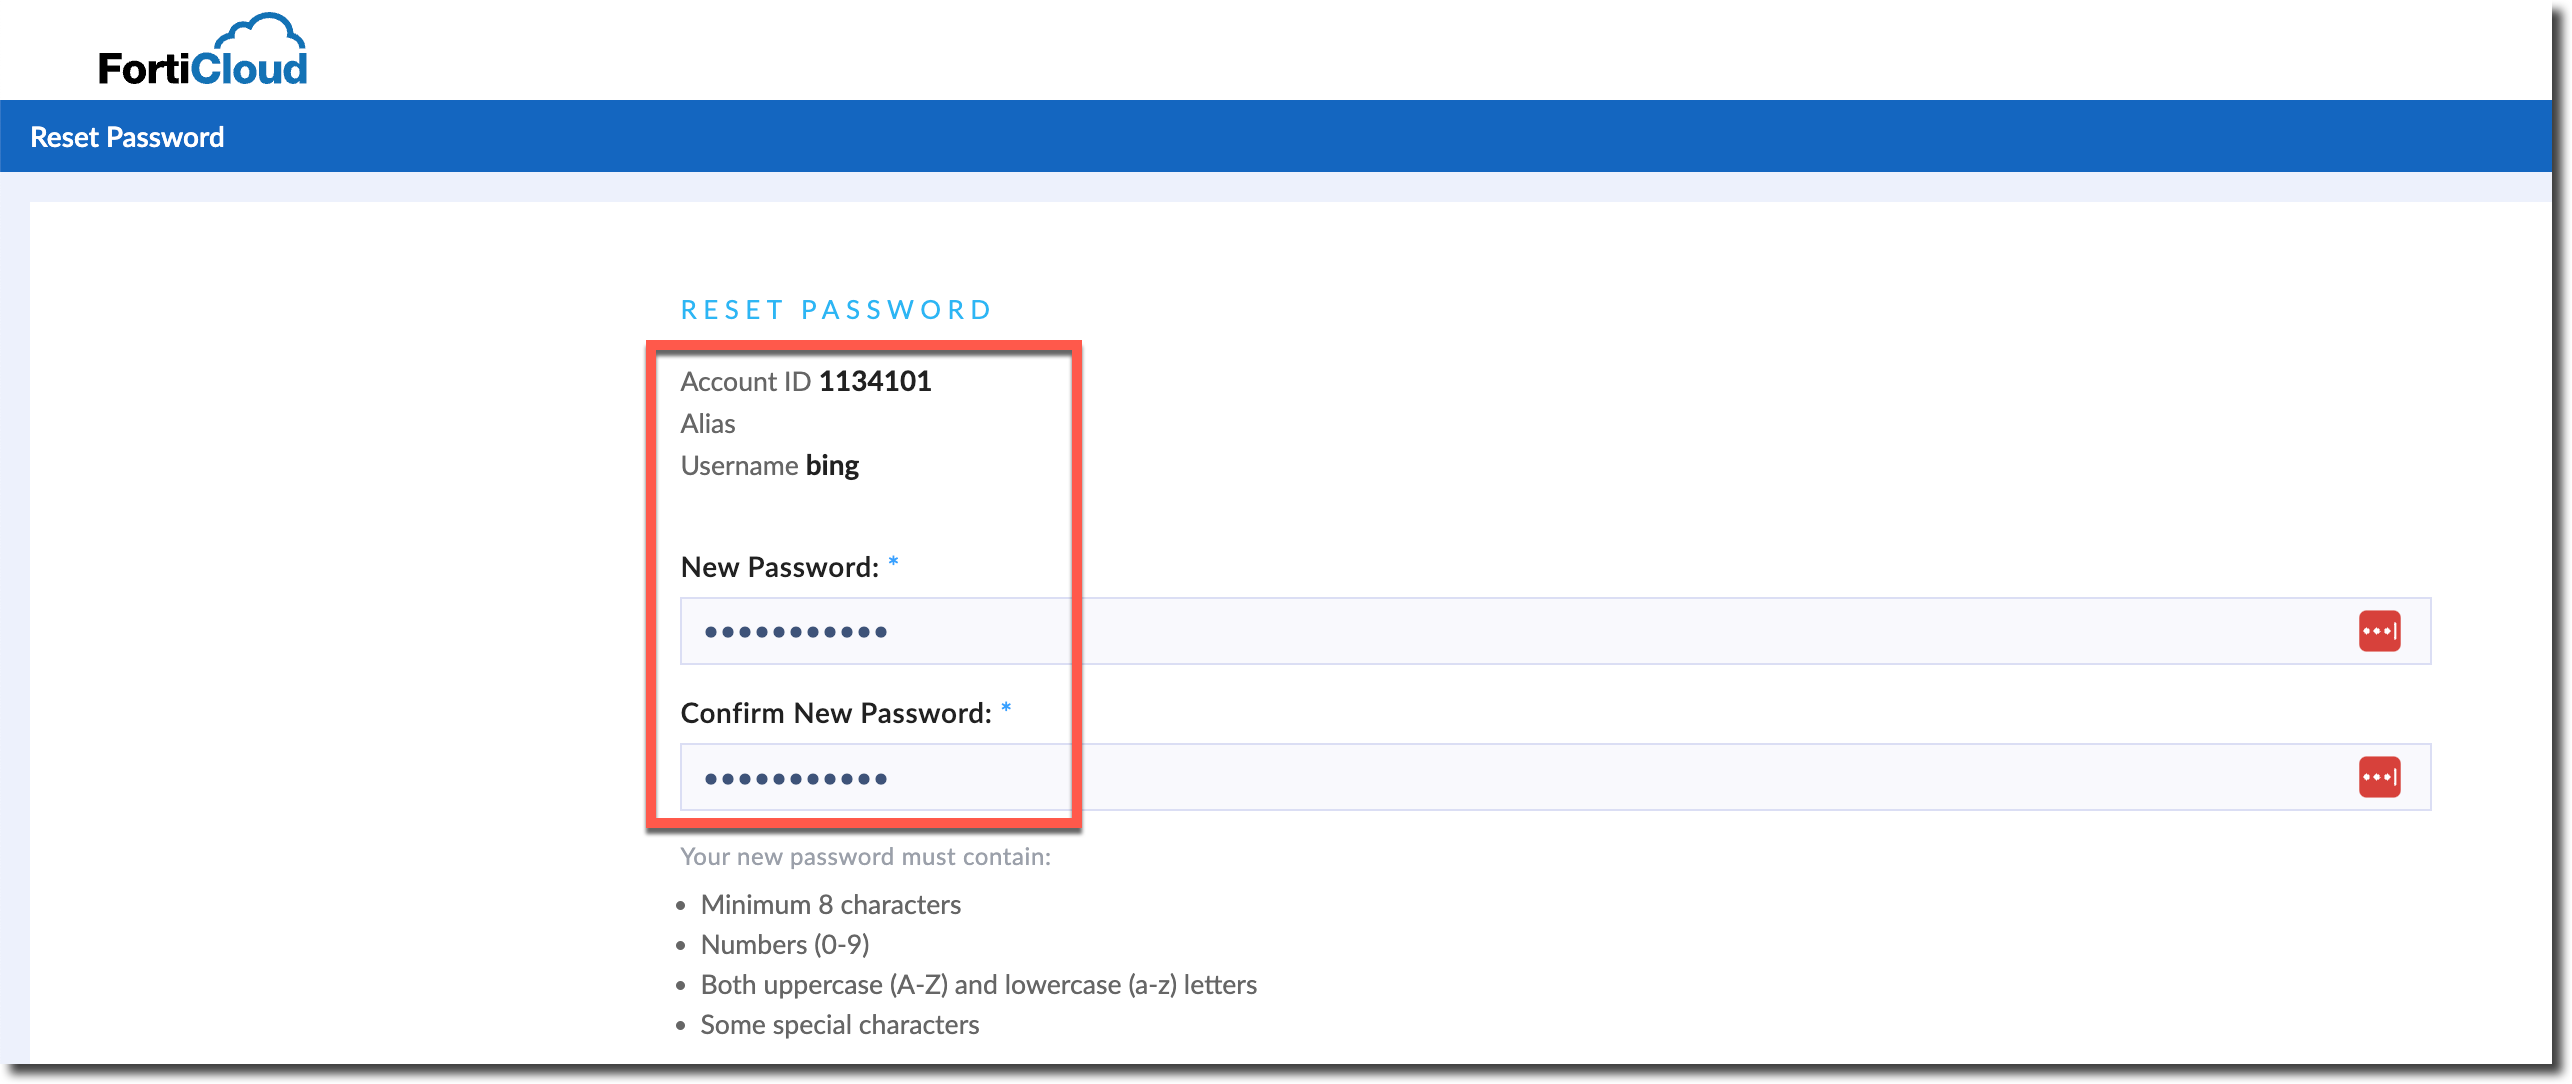Viewport: 2572px width, 1084px height.
Task: Click the light-blue RESET PASSWORD section heading
Action: (836, 310)
